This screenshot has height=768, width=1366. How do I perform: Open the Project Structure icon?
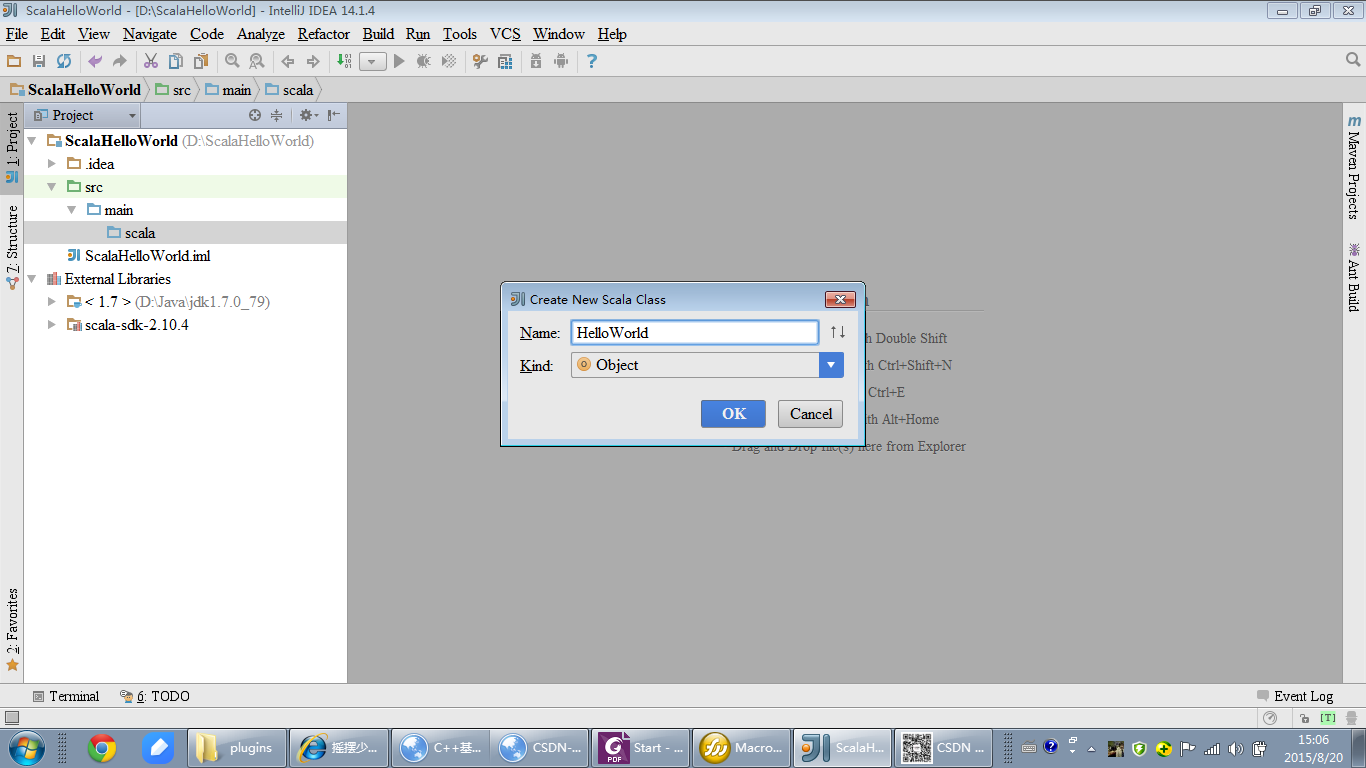click(505, 61)
